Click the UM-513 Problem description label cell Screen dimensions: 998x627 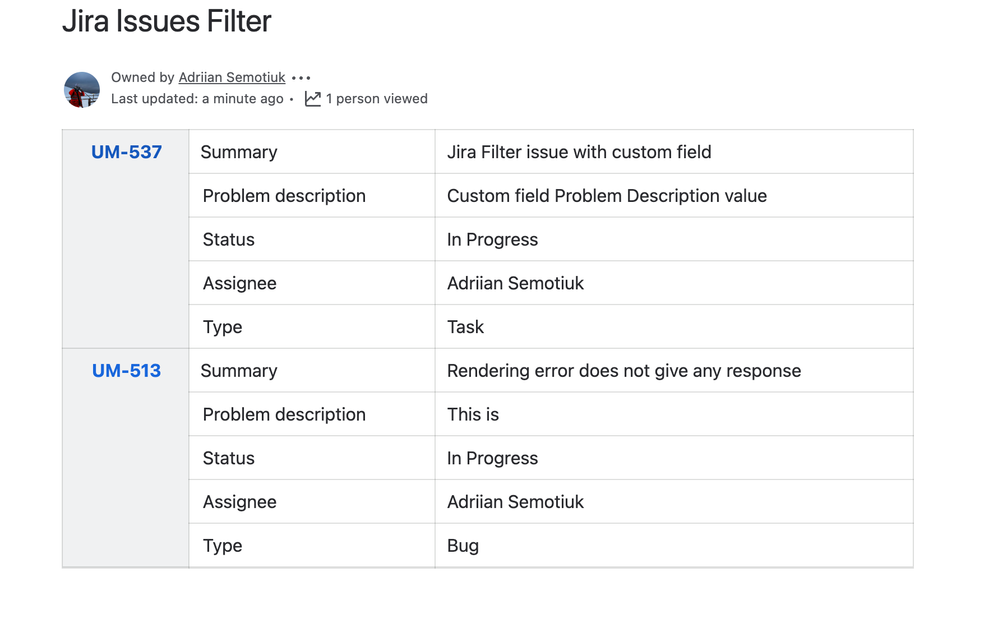(312, 414)
